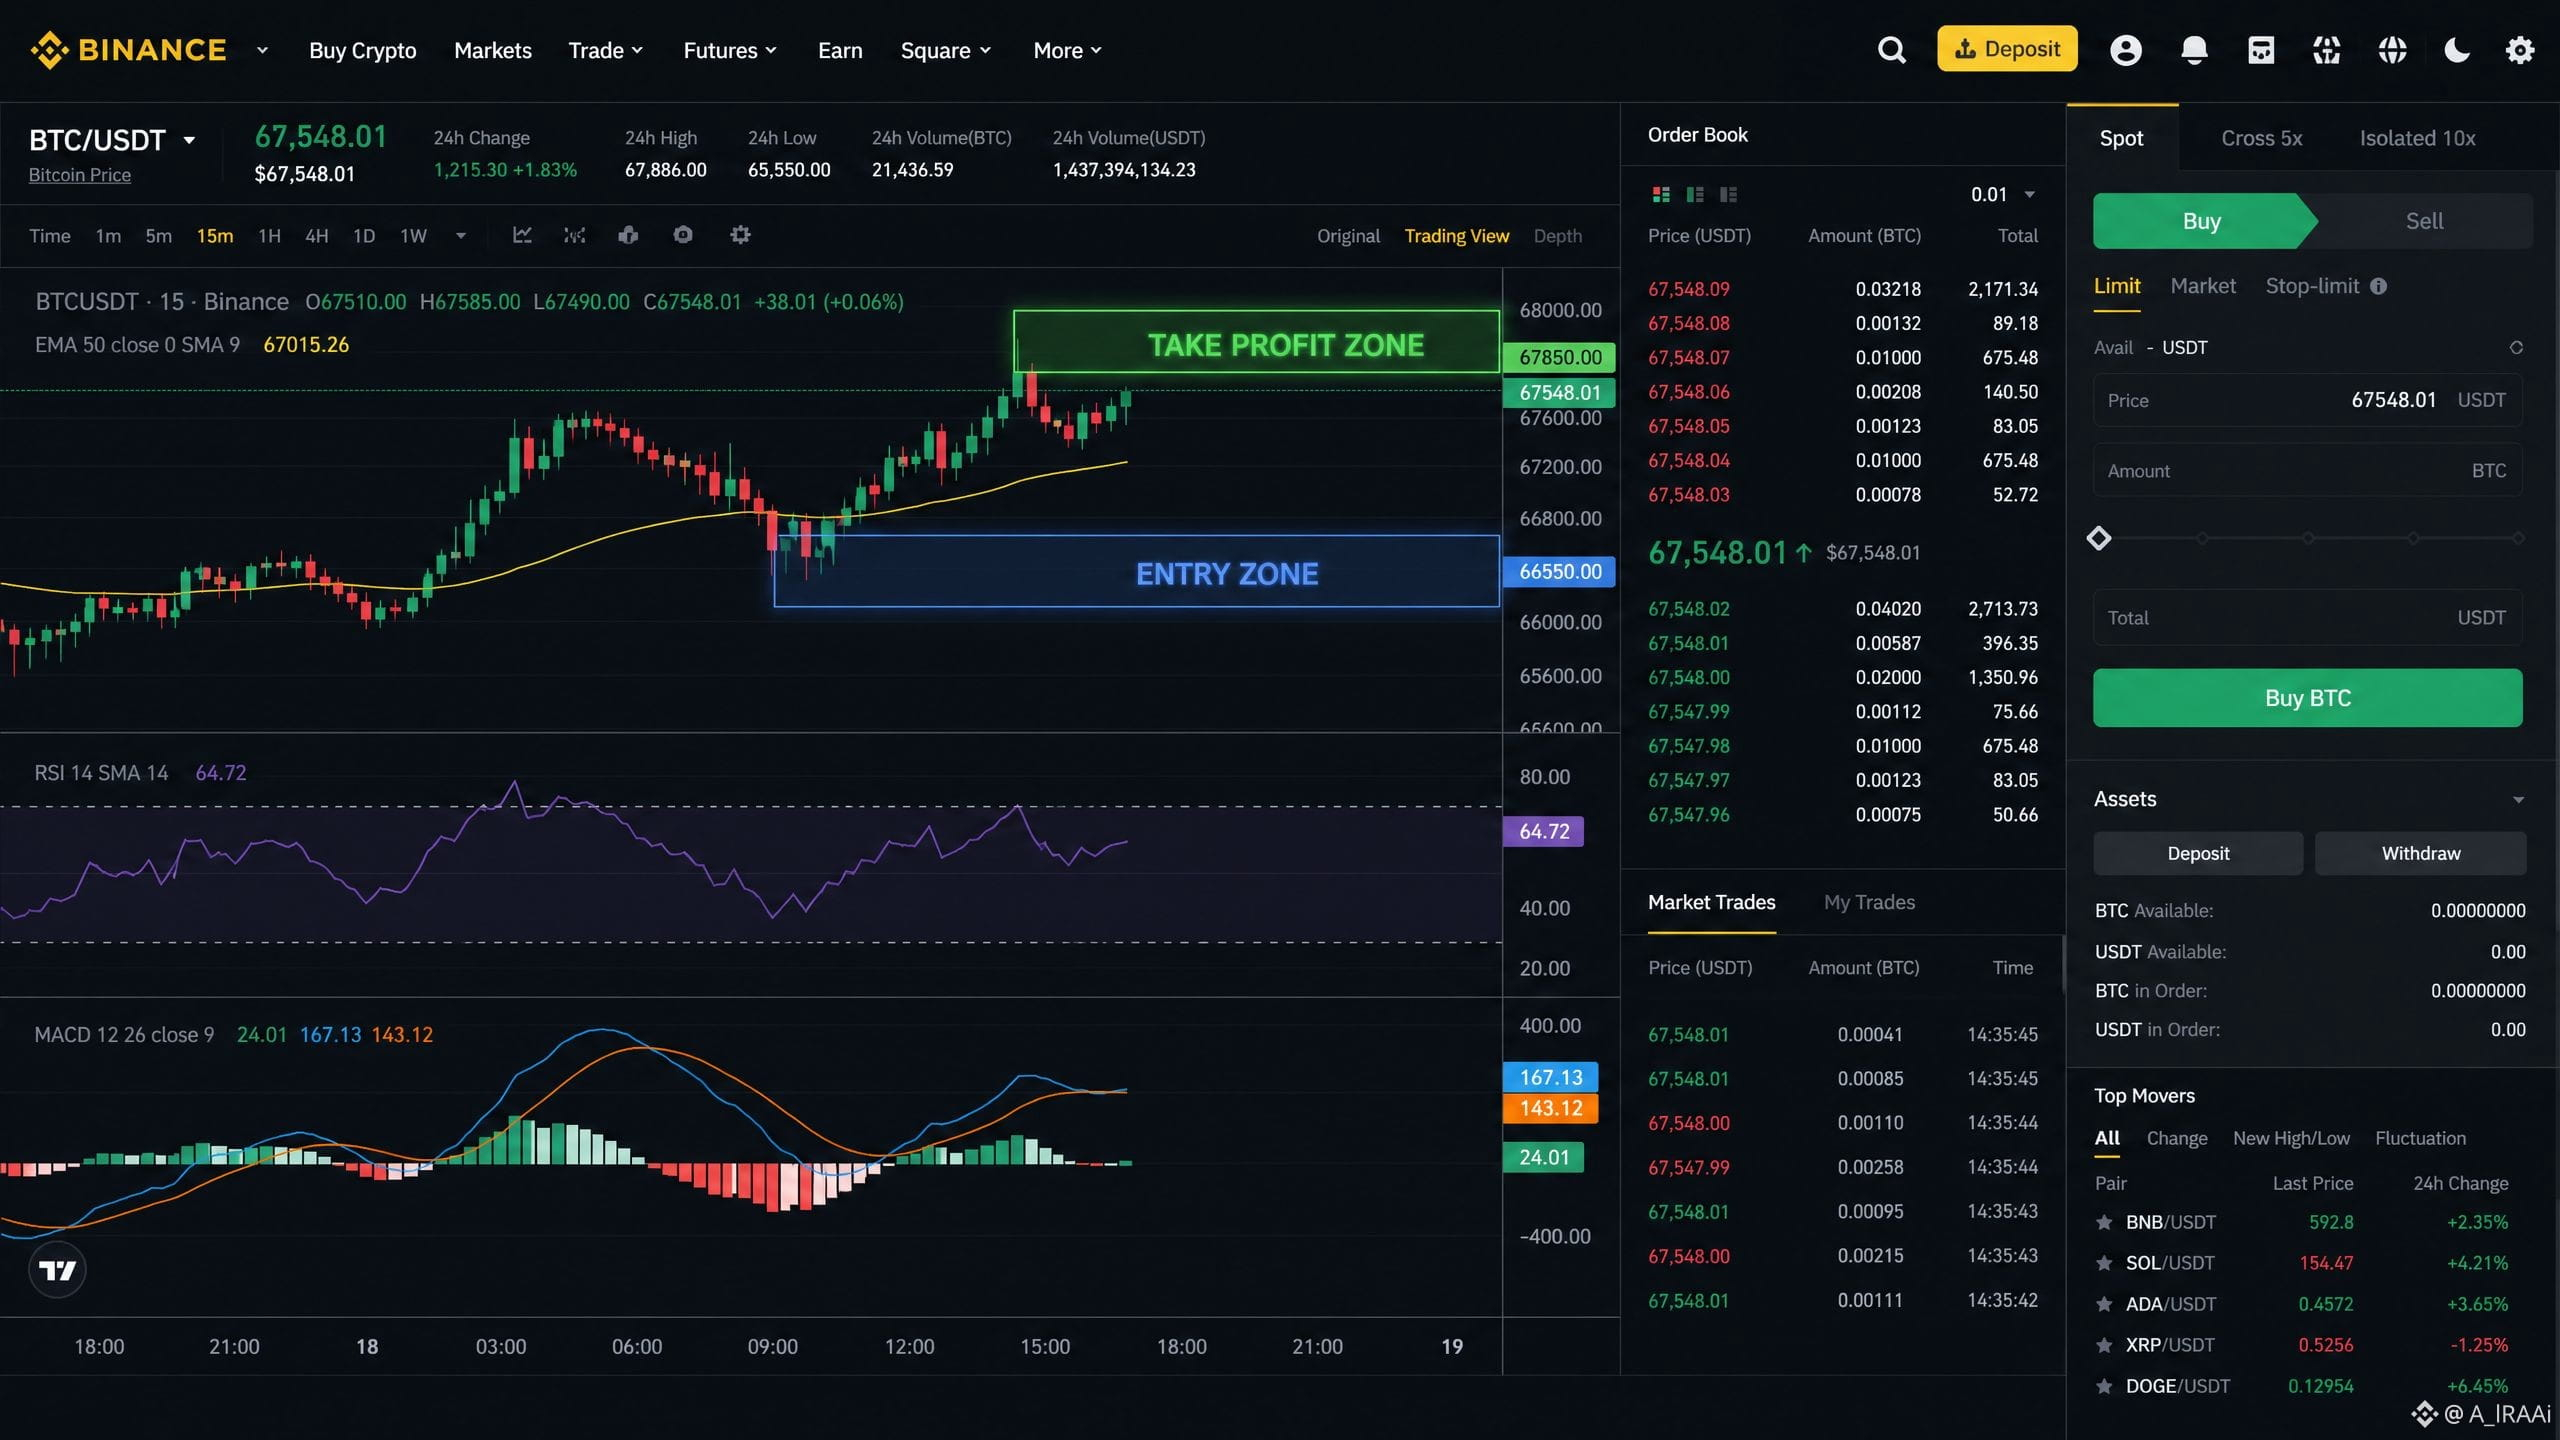Screen dimensions: 2560x1440
Task: Favorite DOGE/USDT star icon
Action: pyautogui.click(x=2104, y=1386)
